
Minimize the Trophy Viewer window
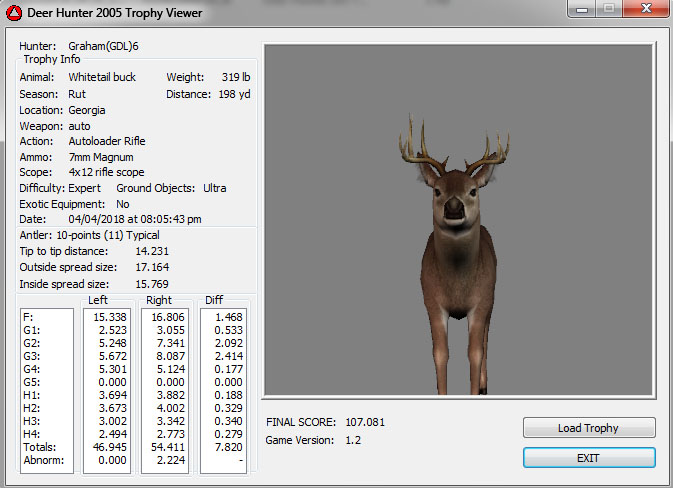[x=578, y=11]
